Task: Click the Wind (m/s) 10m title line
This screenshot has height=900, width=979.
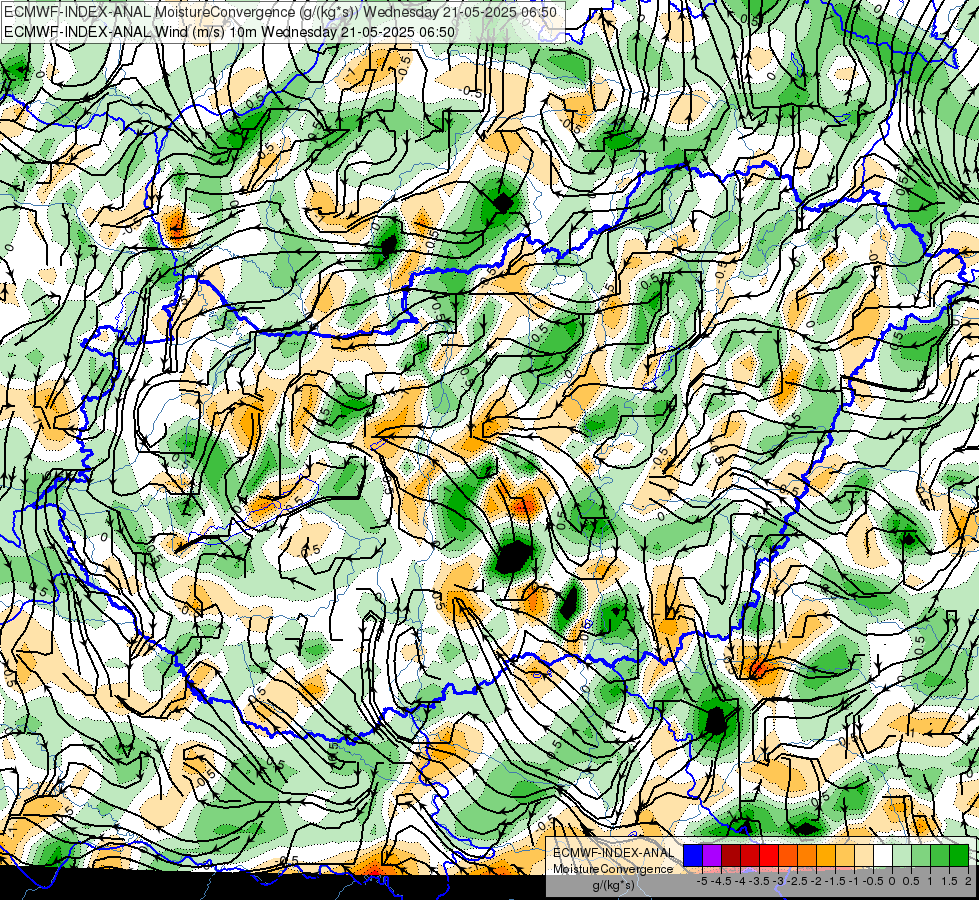Action: 229,32
